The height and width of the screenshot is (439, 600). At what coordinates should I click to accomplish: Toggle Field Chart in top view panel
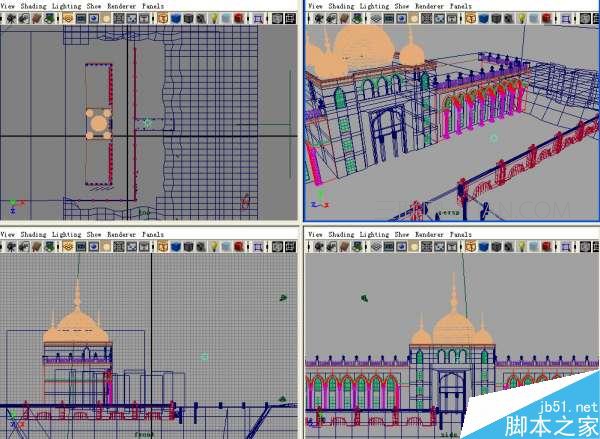point(119,18)
